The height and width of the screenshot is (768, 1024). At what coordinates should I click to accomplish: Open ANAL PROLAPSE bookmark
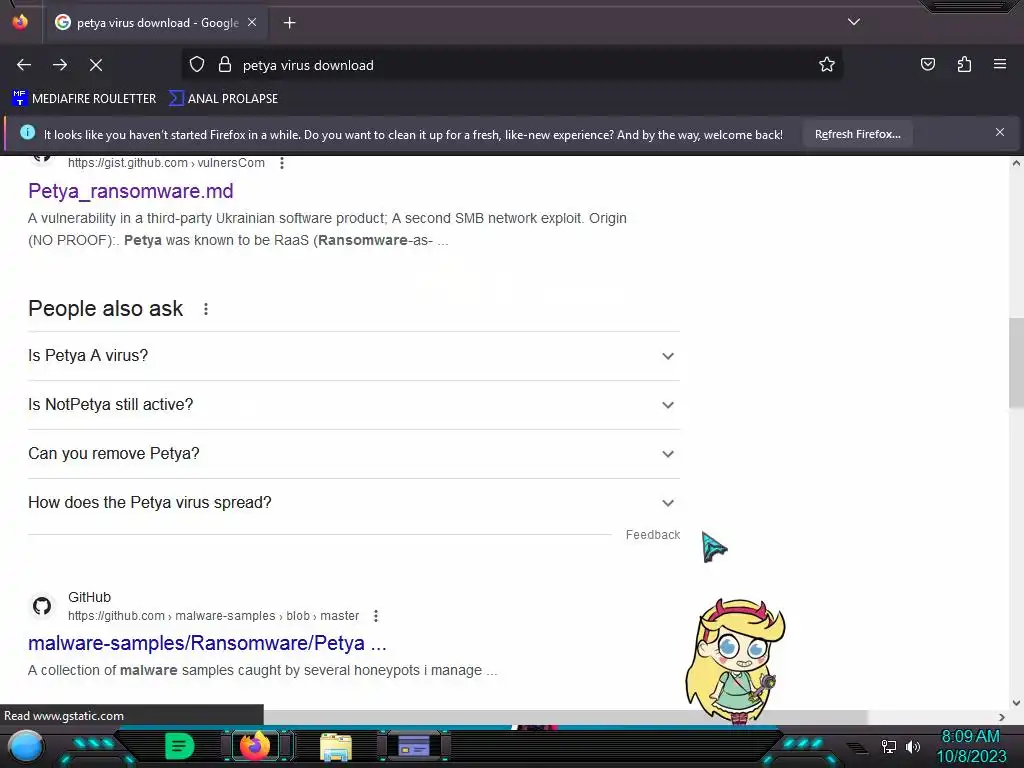223,99
